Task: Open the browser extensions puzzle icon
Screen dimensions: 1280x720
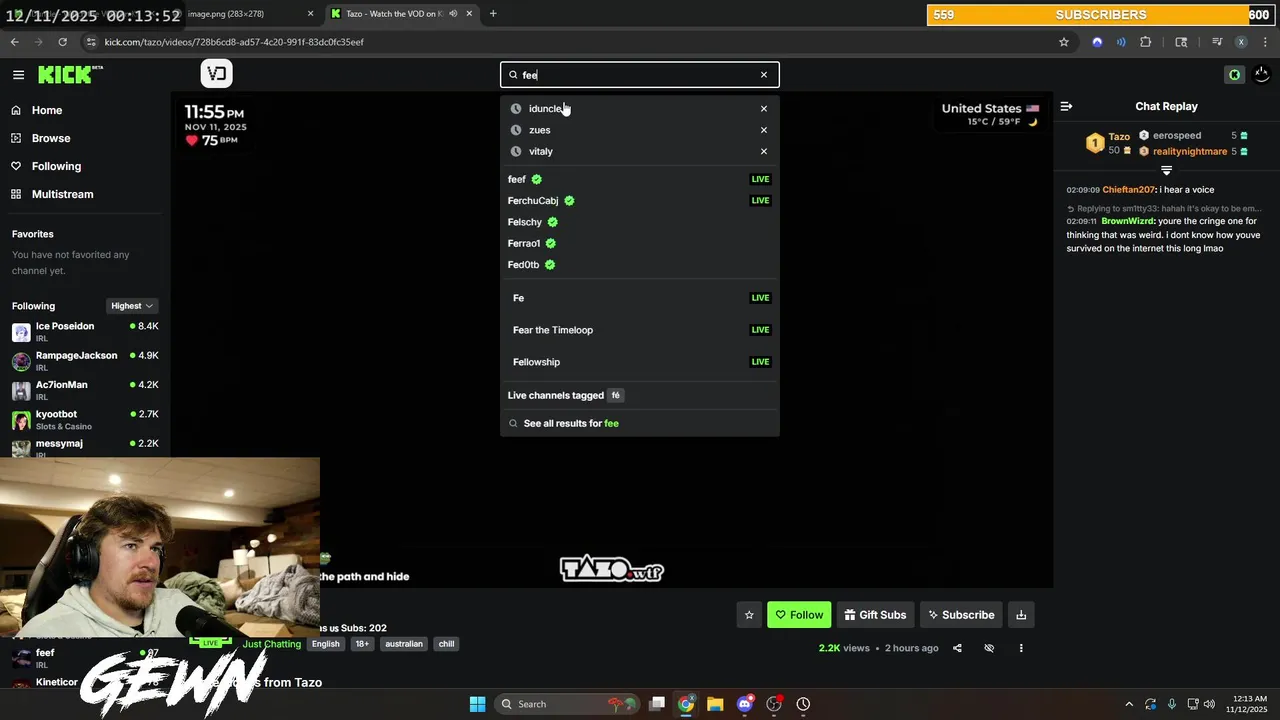Action: (x=1145, y=42)
